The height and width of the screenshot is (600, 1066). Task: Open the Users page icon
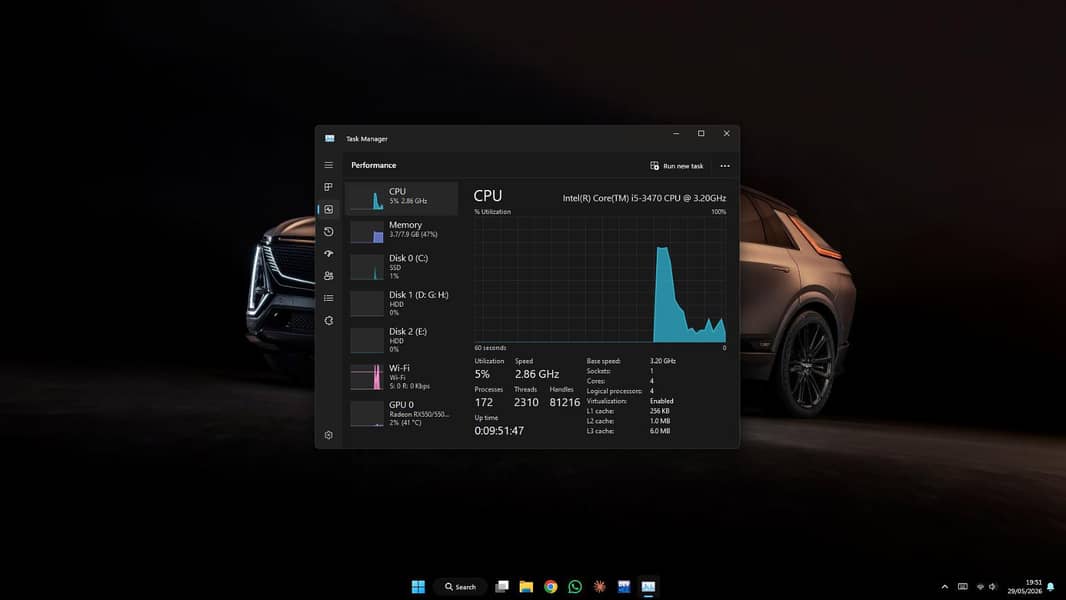point(328,276)
